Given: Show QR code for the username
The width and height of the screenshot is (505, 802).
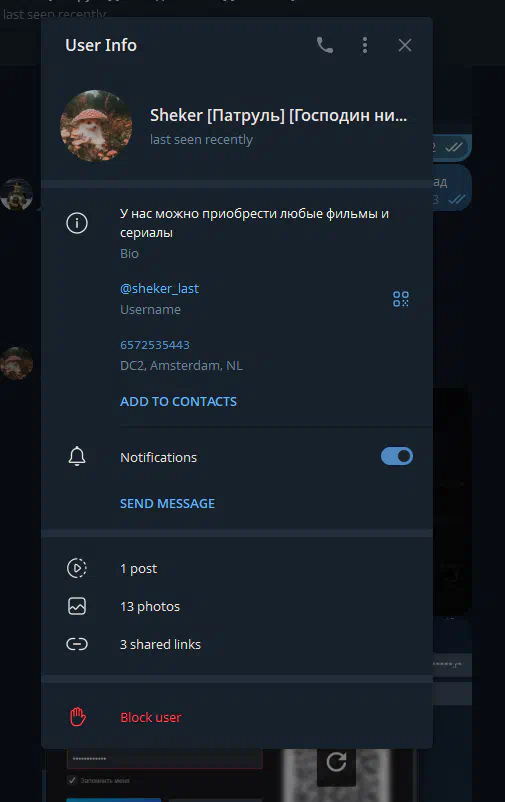Looking at the screenshot, I should coord(401,299).
